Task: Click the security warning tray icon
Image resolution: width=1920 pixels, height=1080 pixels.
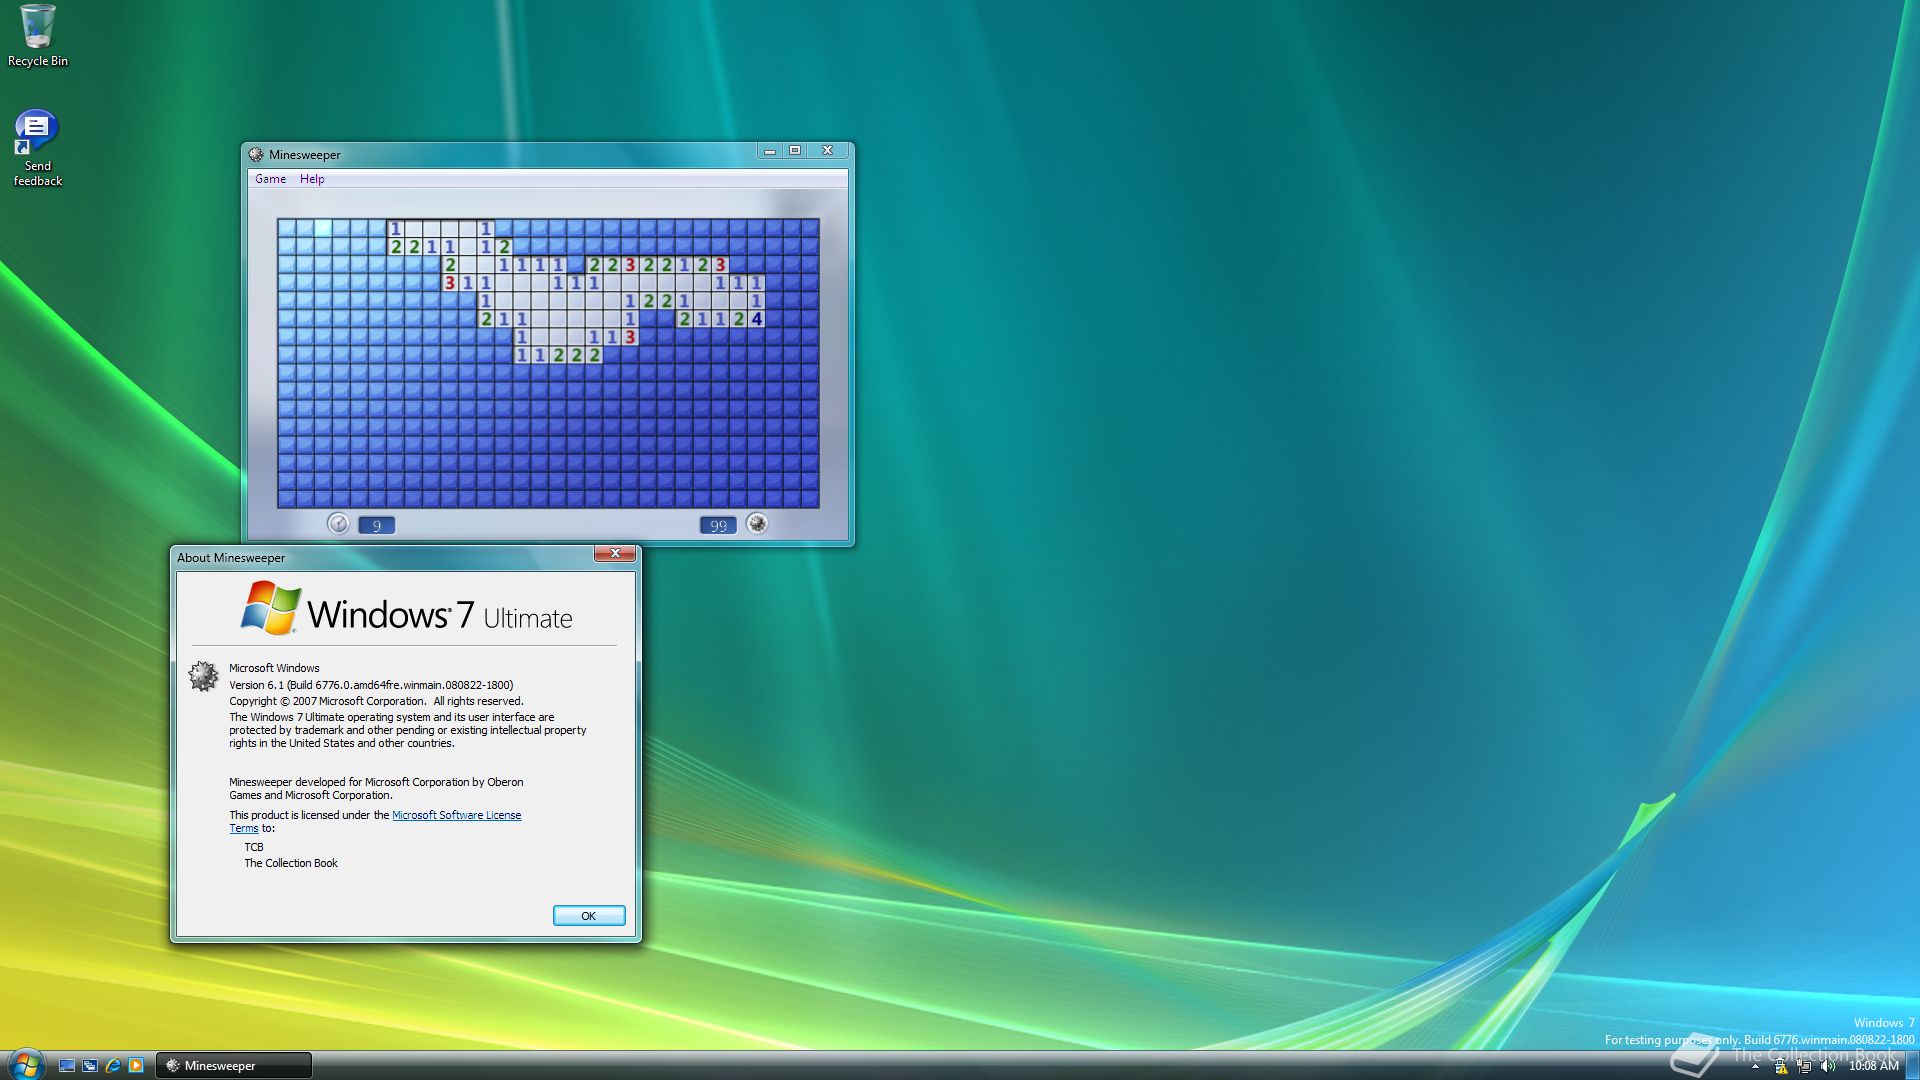Action: (x=1781, y=1067)
